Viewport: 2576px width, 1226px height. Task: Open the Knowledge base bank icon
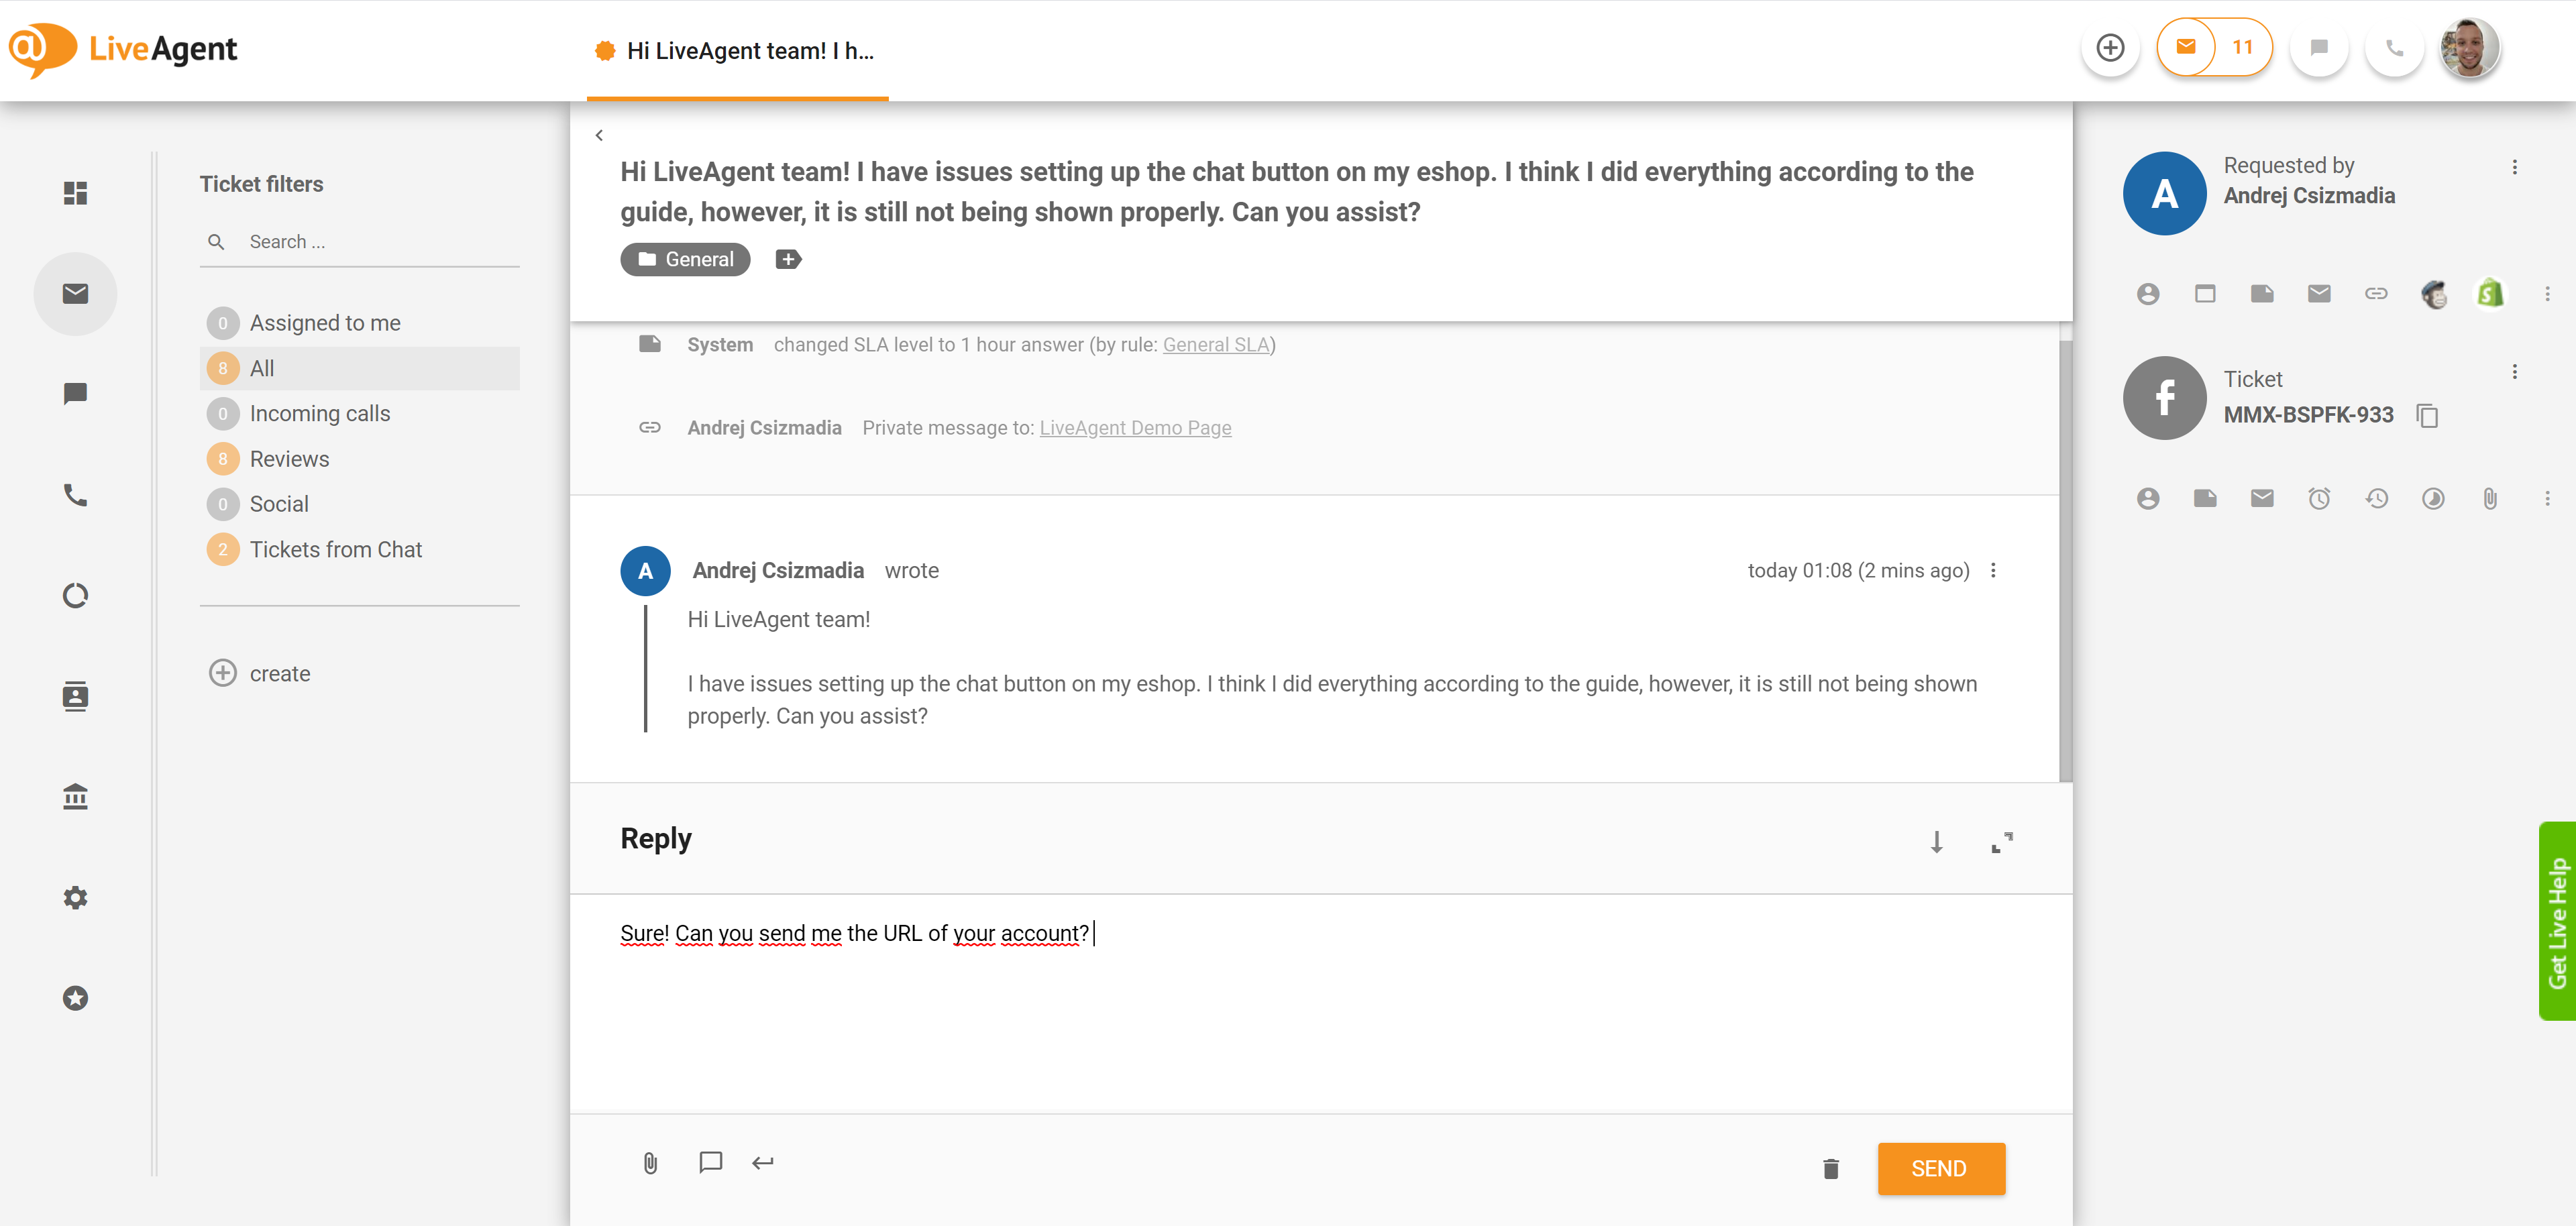[x=75, y=796]
